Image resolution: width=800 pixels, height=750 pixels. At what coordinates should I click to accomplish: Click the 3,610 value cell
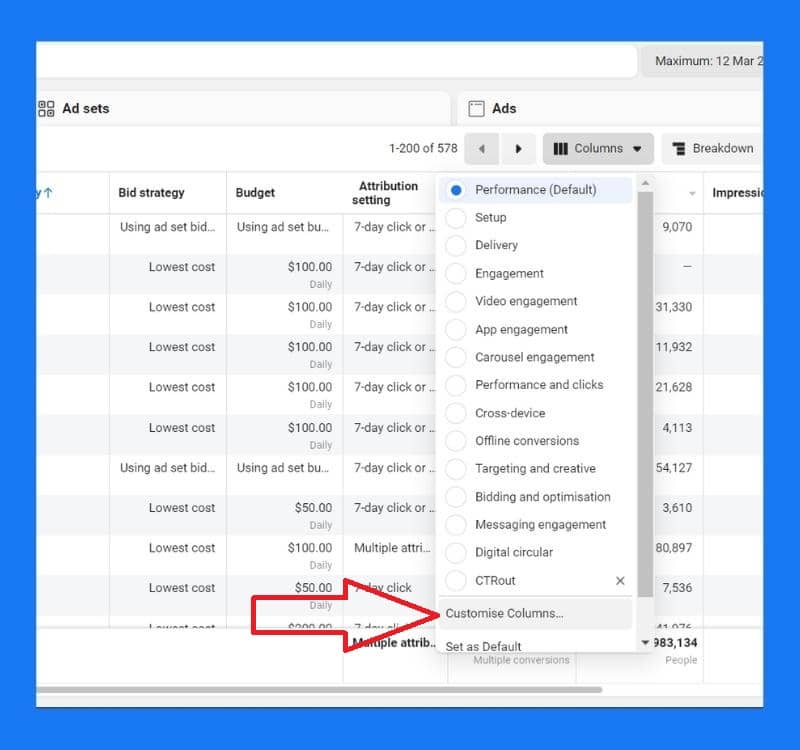tap(677, 508)
